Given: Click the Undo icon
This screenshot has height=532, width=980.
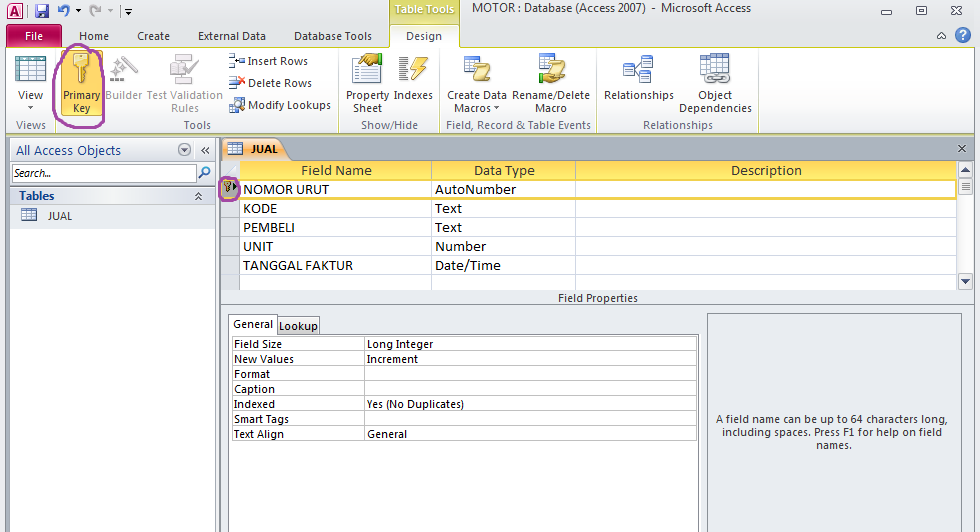Looking at the screenshot, I should click(x=63, y=11).
